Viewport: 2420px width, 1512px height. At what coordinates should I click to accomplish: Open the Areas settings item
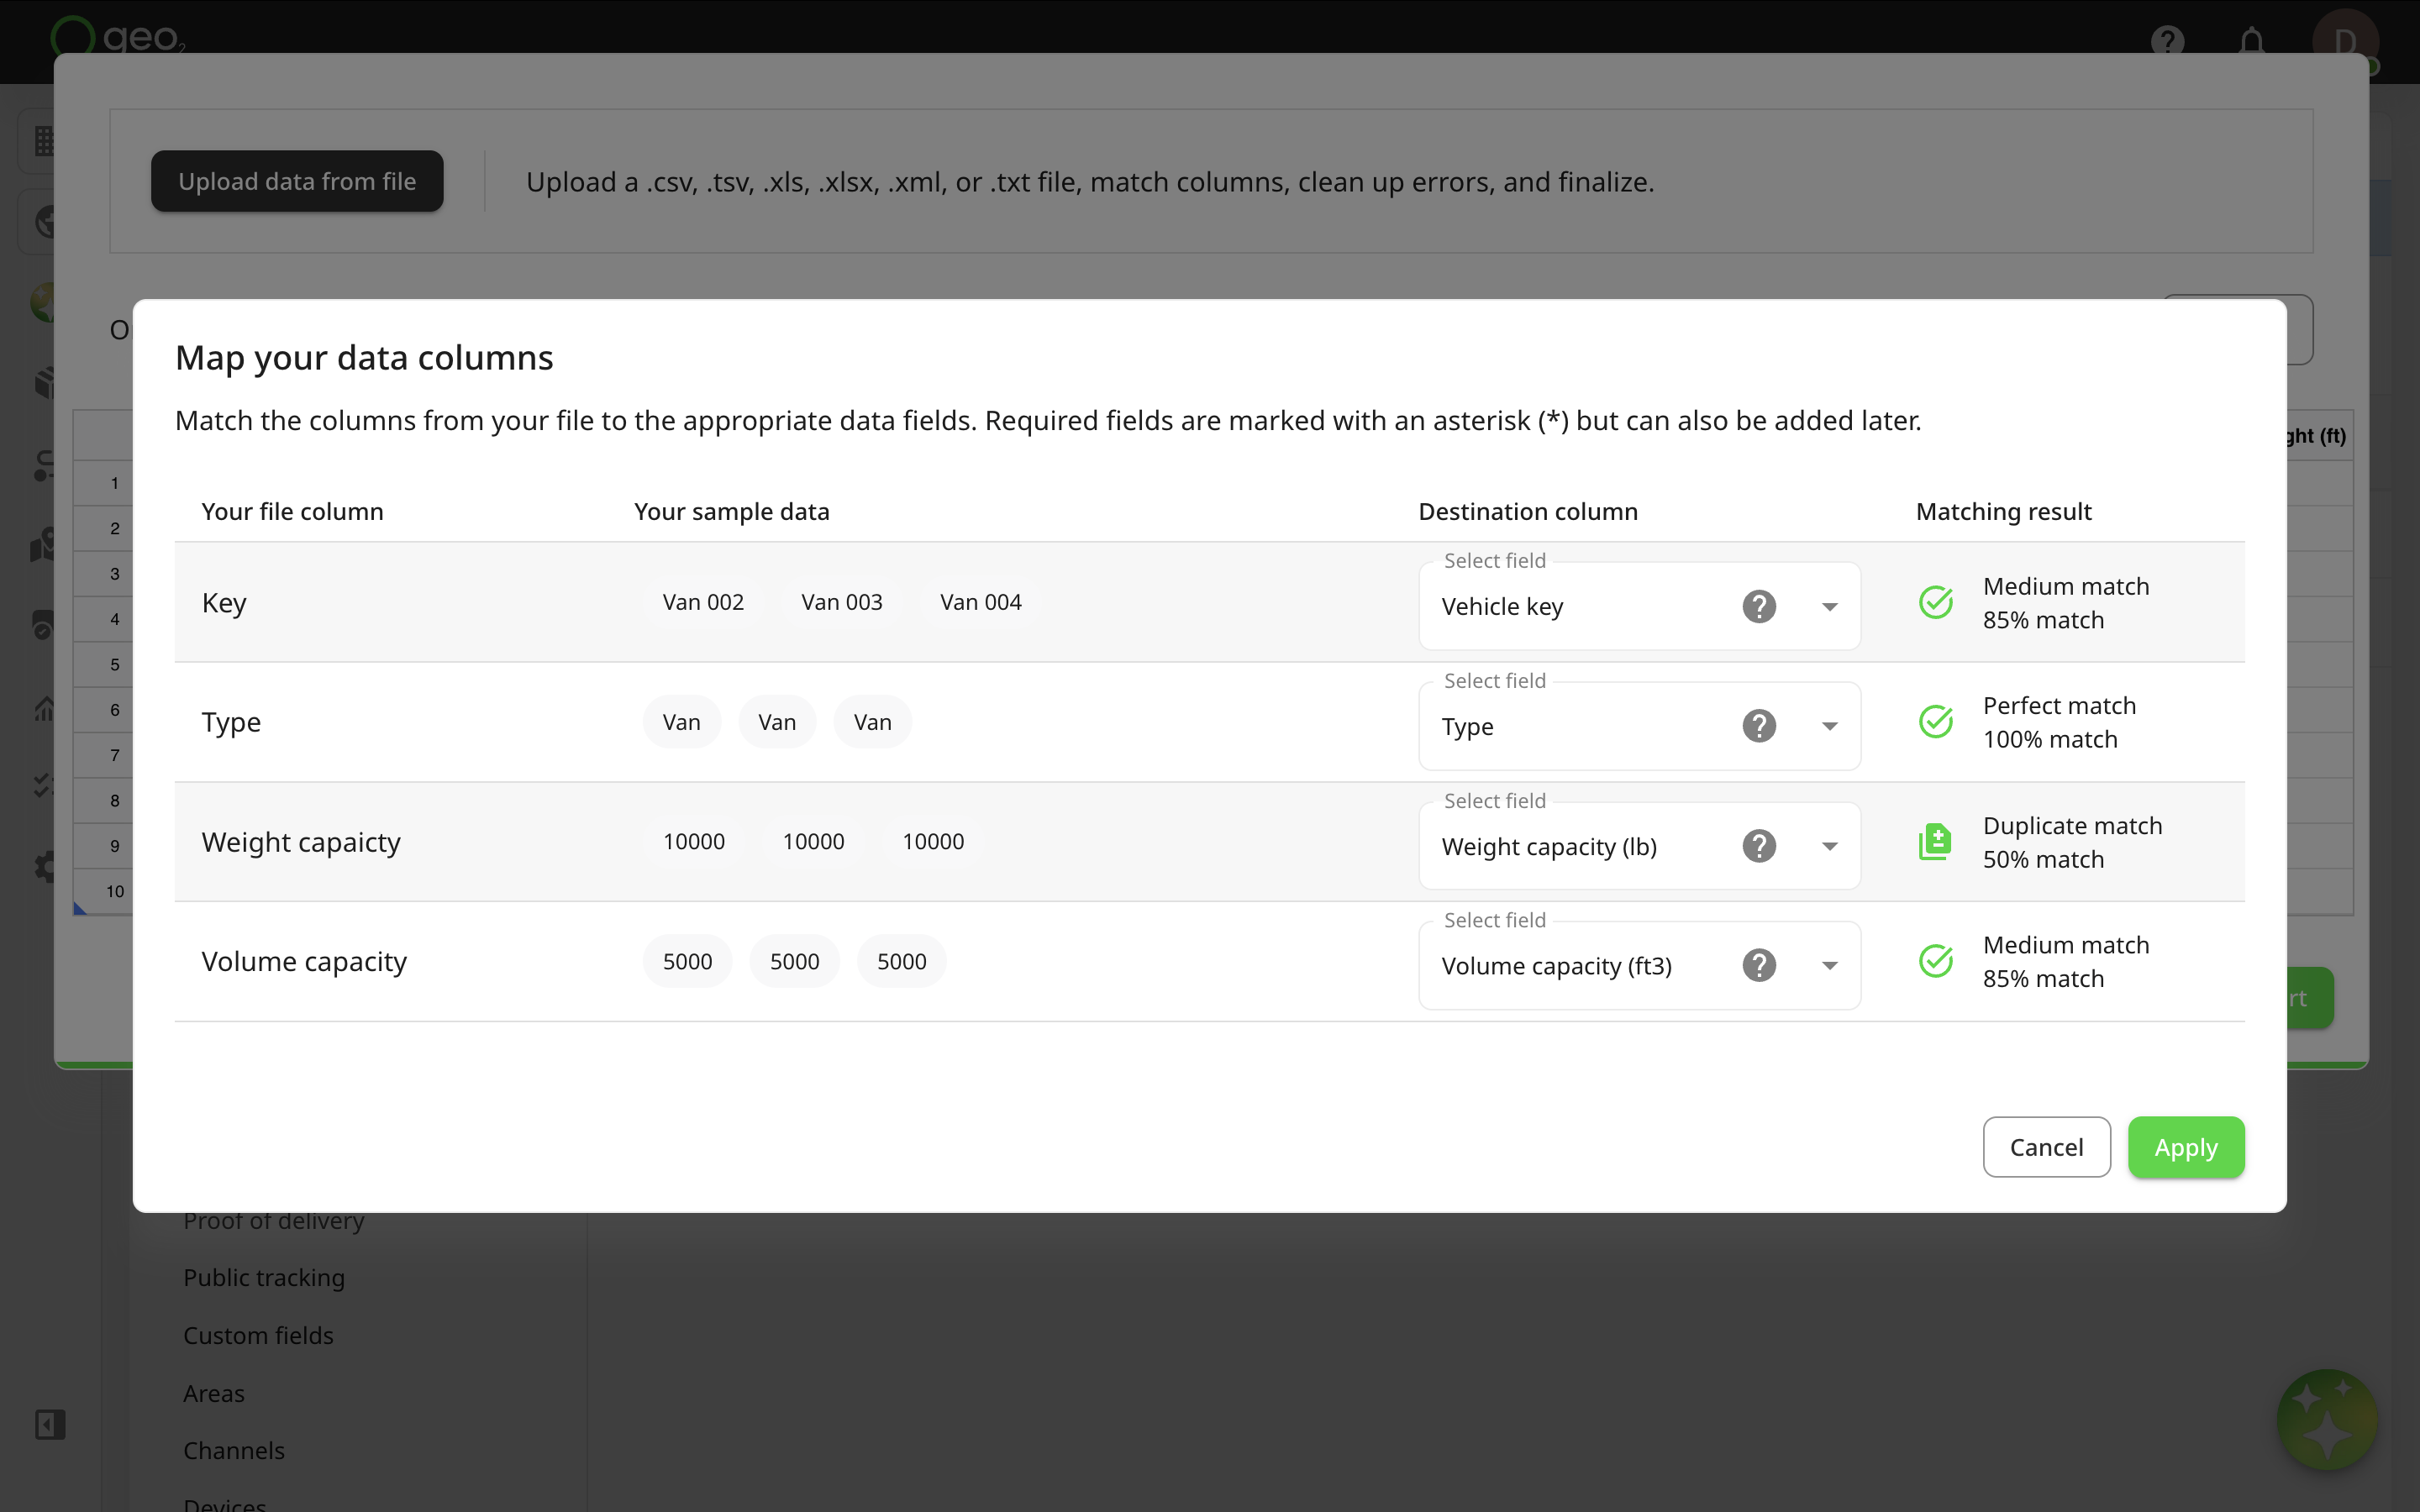click(214, 1393)
